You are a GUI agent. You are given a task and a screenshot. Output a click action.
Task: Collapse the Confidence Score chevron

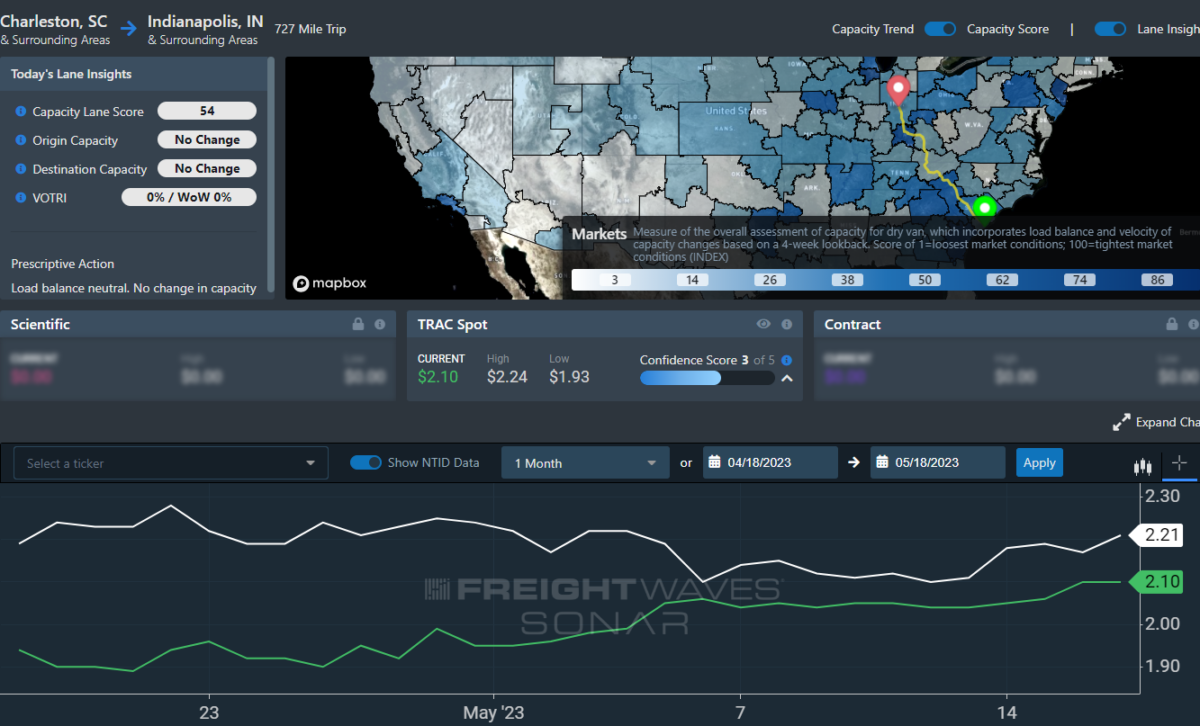click(787, 379)
